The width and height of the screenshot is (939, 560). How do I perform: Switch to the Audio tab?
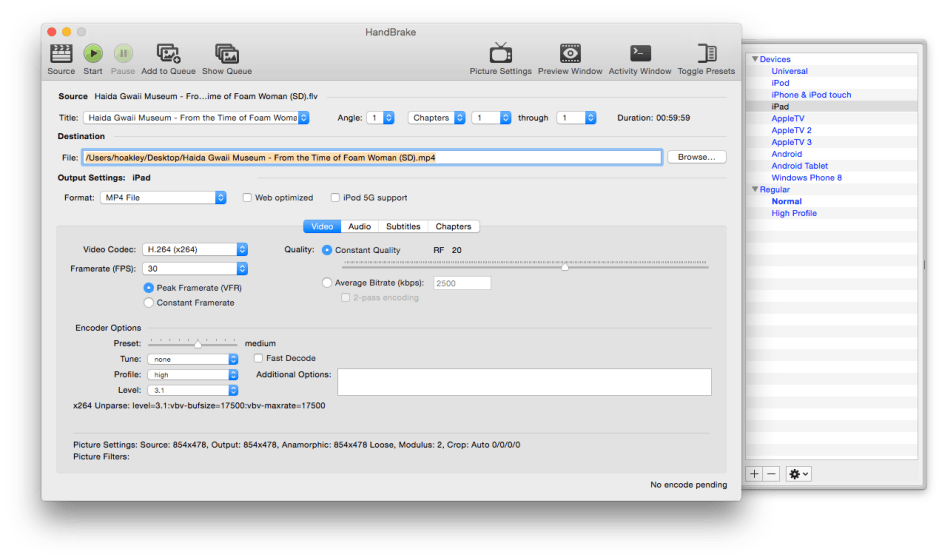click(x=359, y=227)
